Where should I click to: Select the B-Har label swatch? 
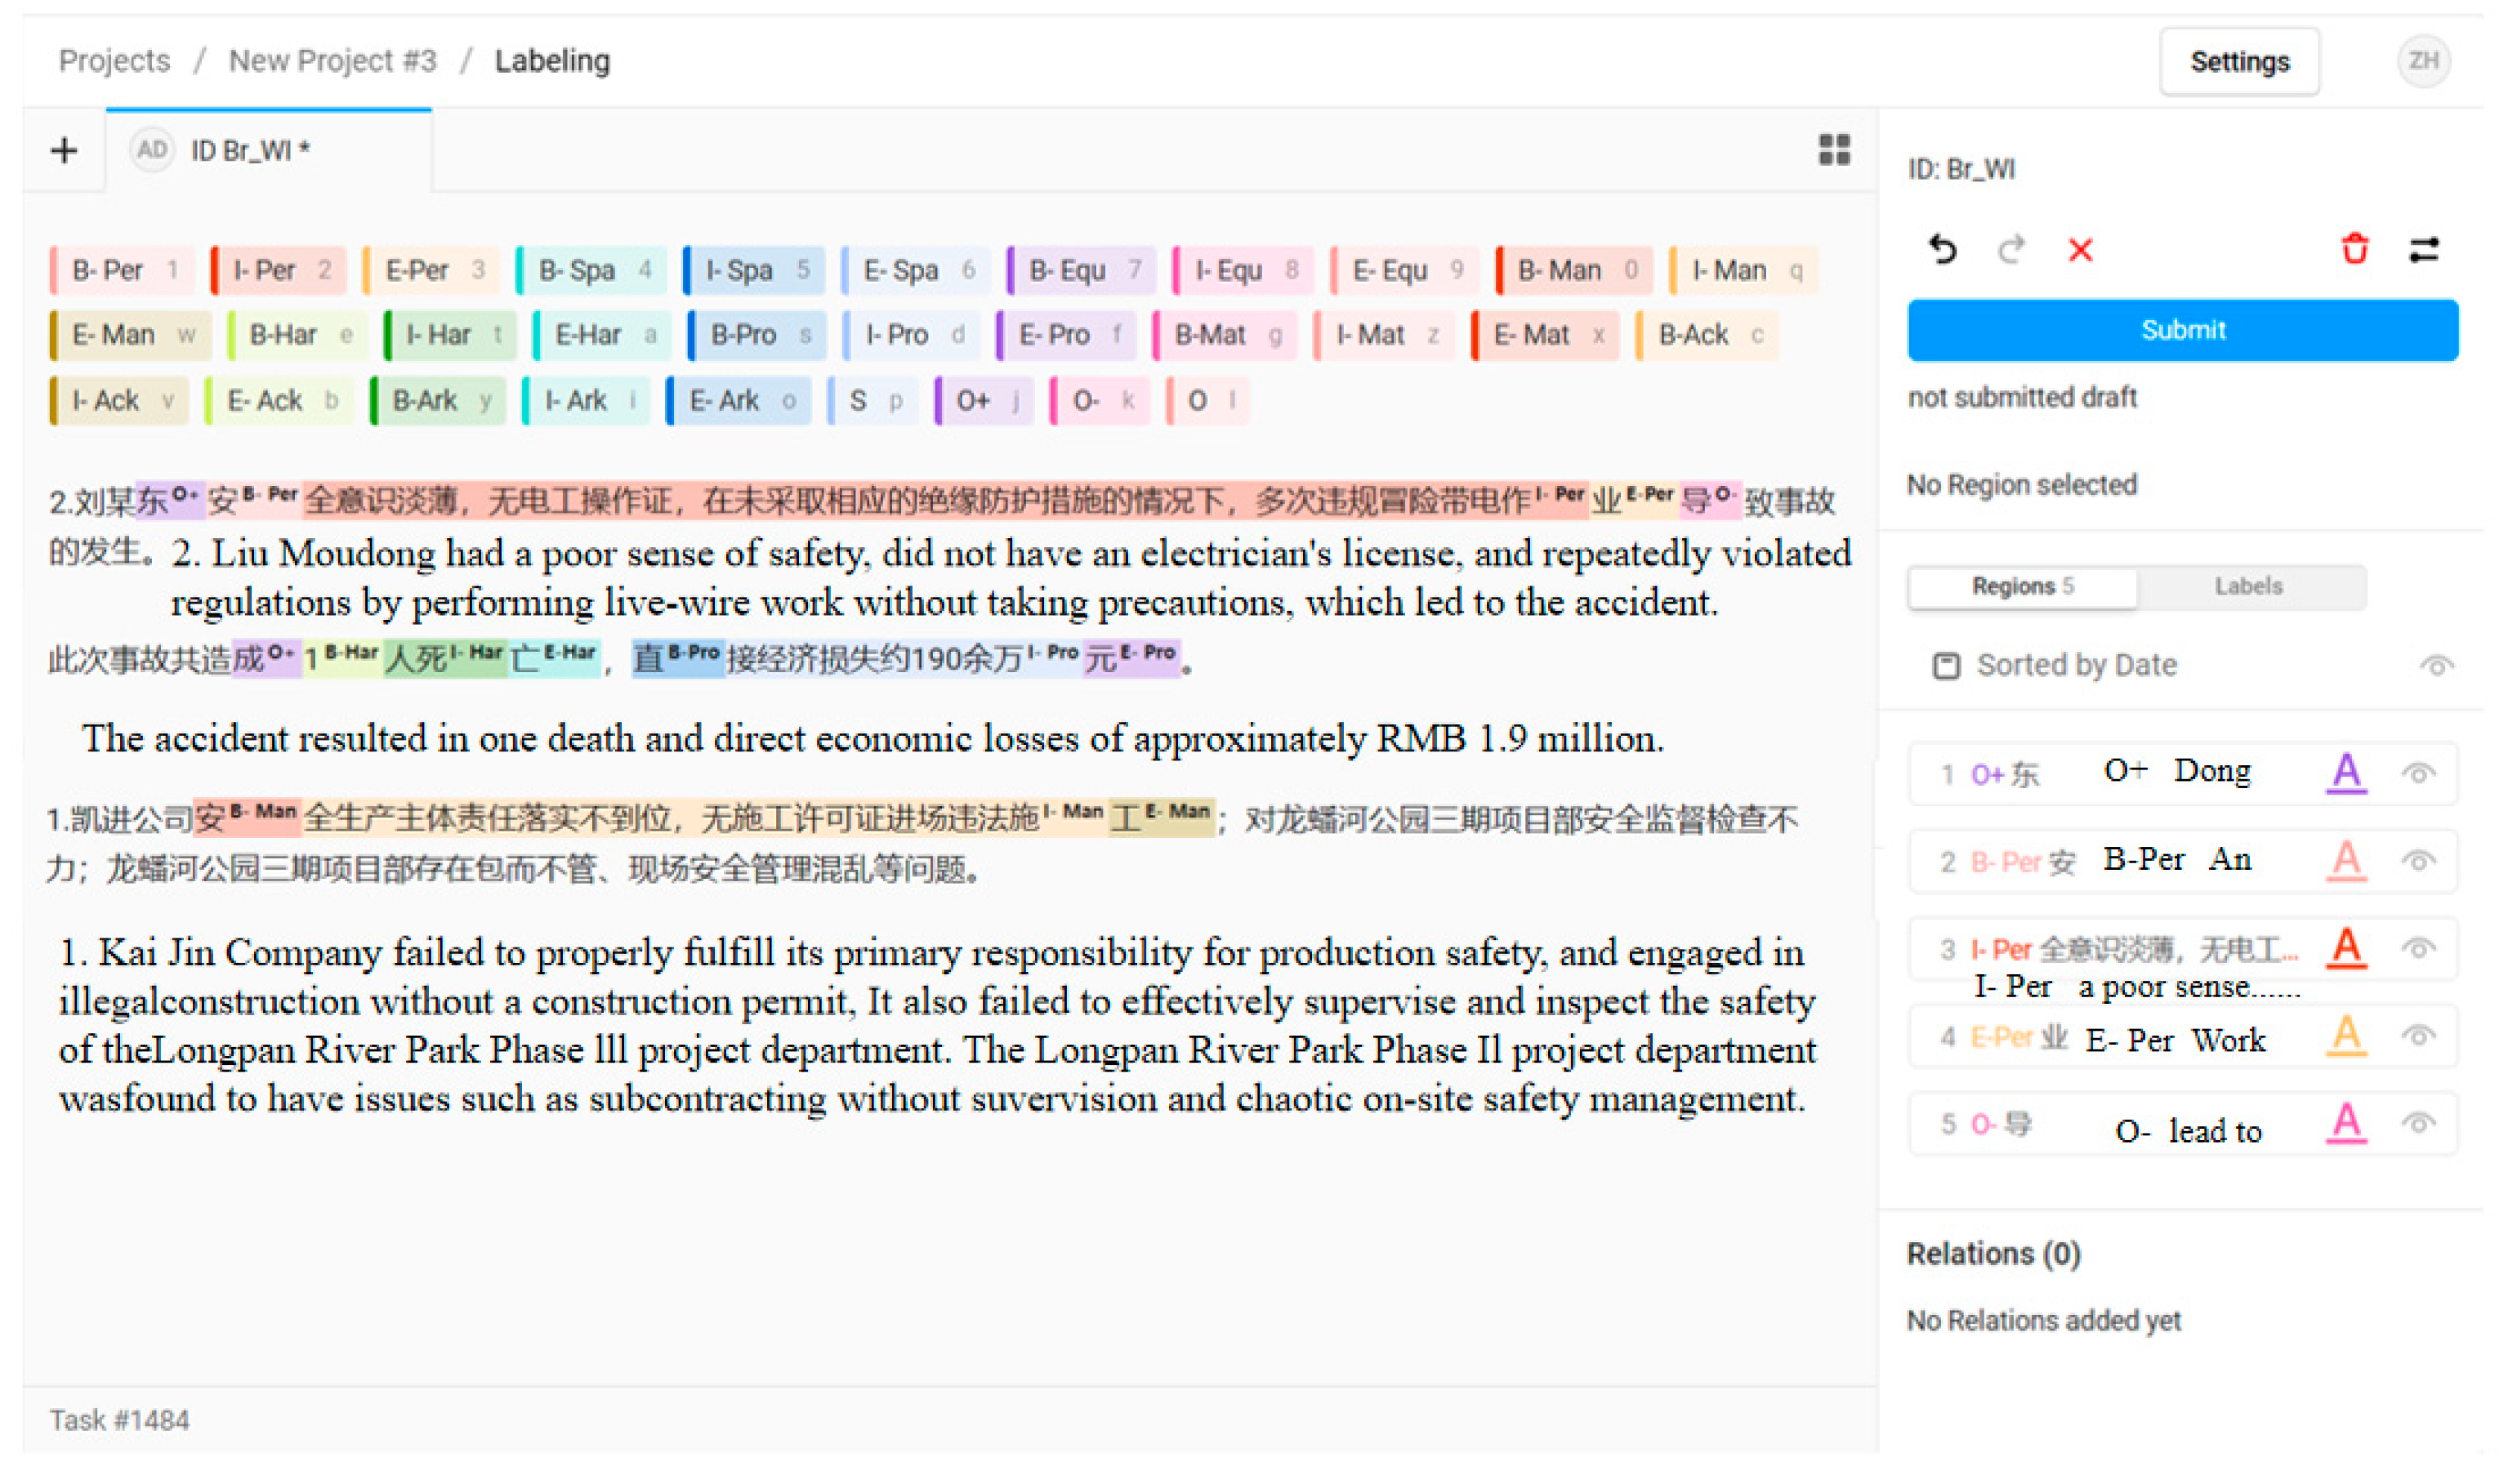coord(298,336)
